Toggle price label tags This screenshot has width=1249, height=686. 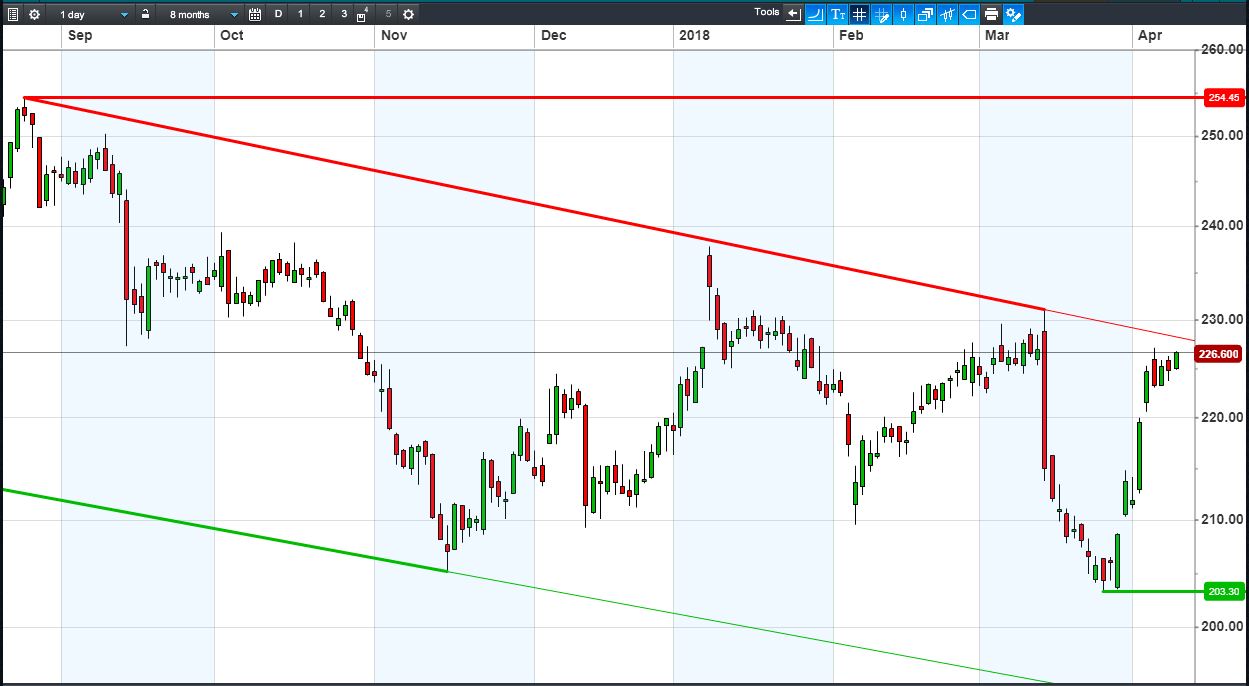(x=969, y=14)
